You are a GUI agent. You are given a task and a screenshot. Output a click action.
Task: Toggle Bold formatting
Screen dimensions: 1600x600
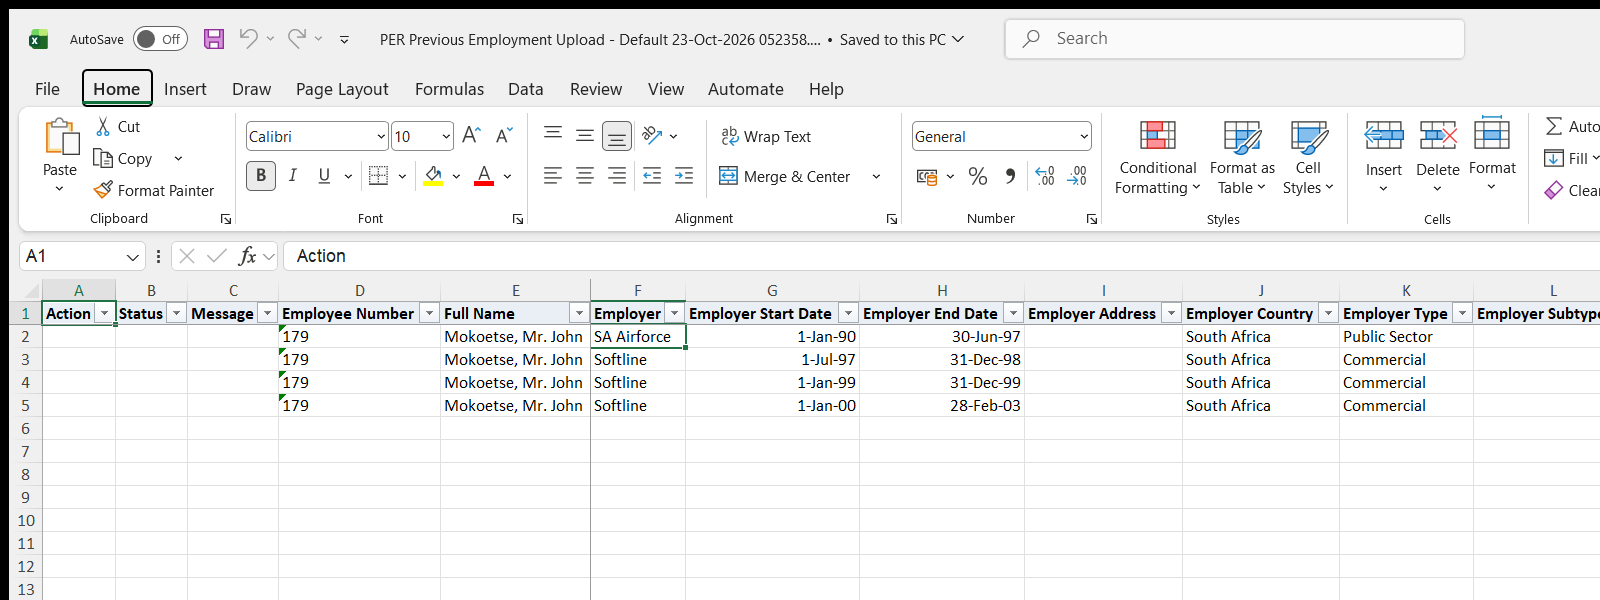coord(261,176)
